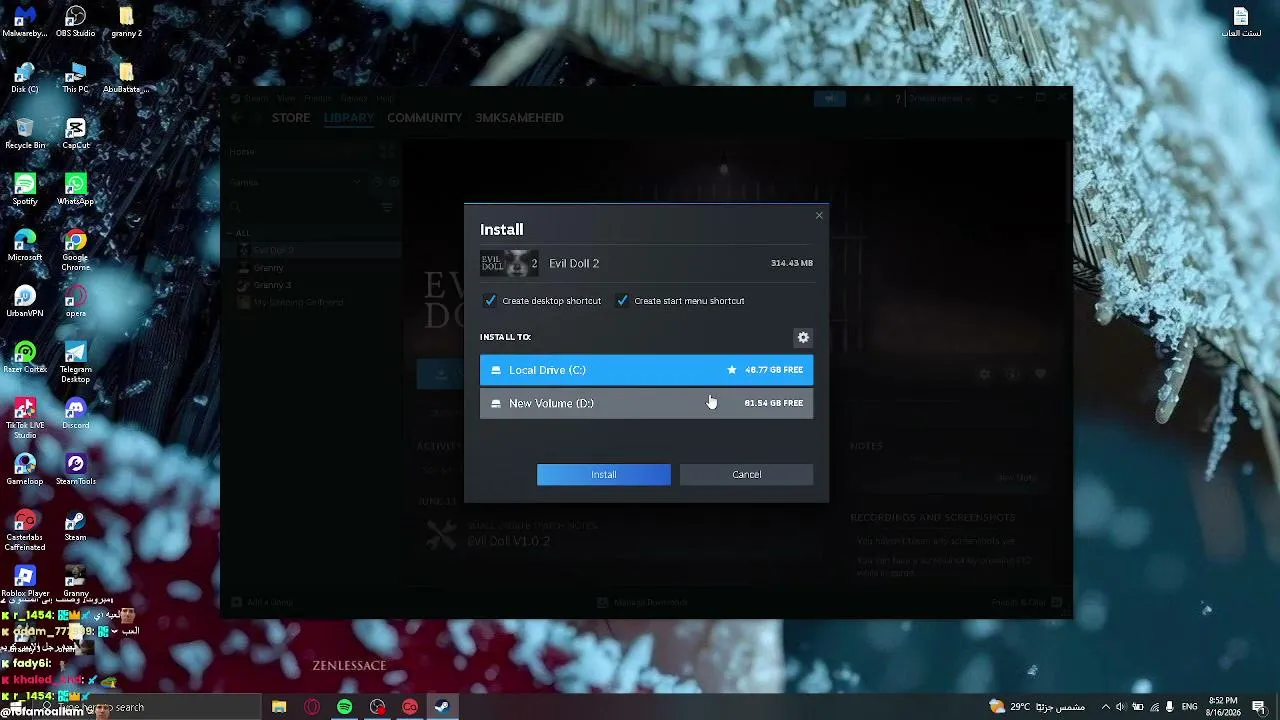1280x720 pixels.
Task: Open the clock showing 8:52 PM
Action: [x=1222, y=707]
